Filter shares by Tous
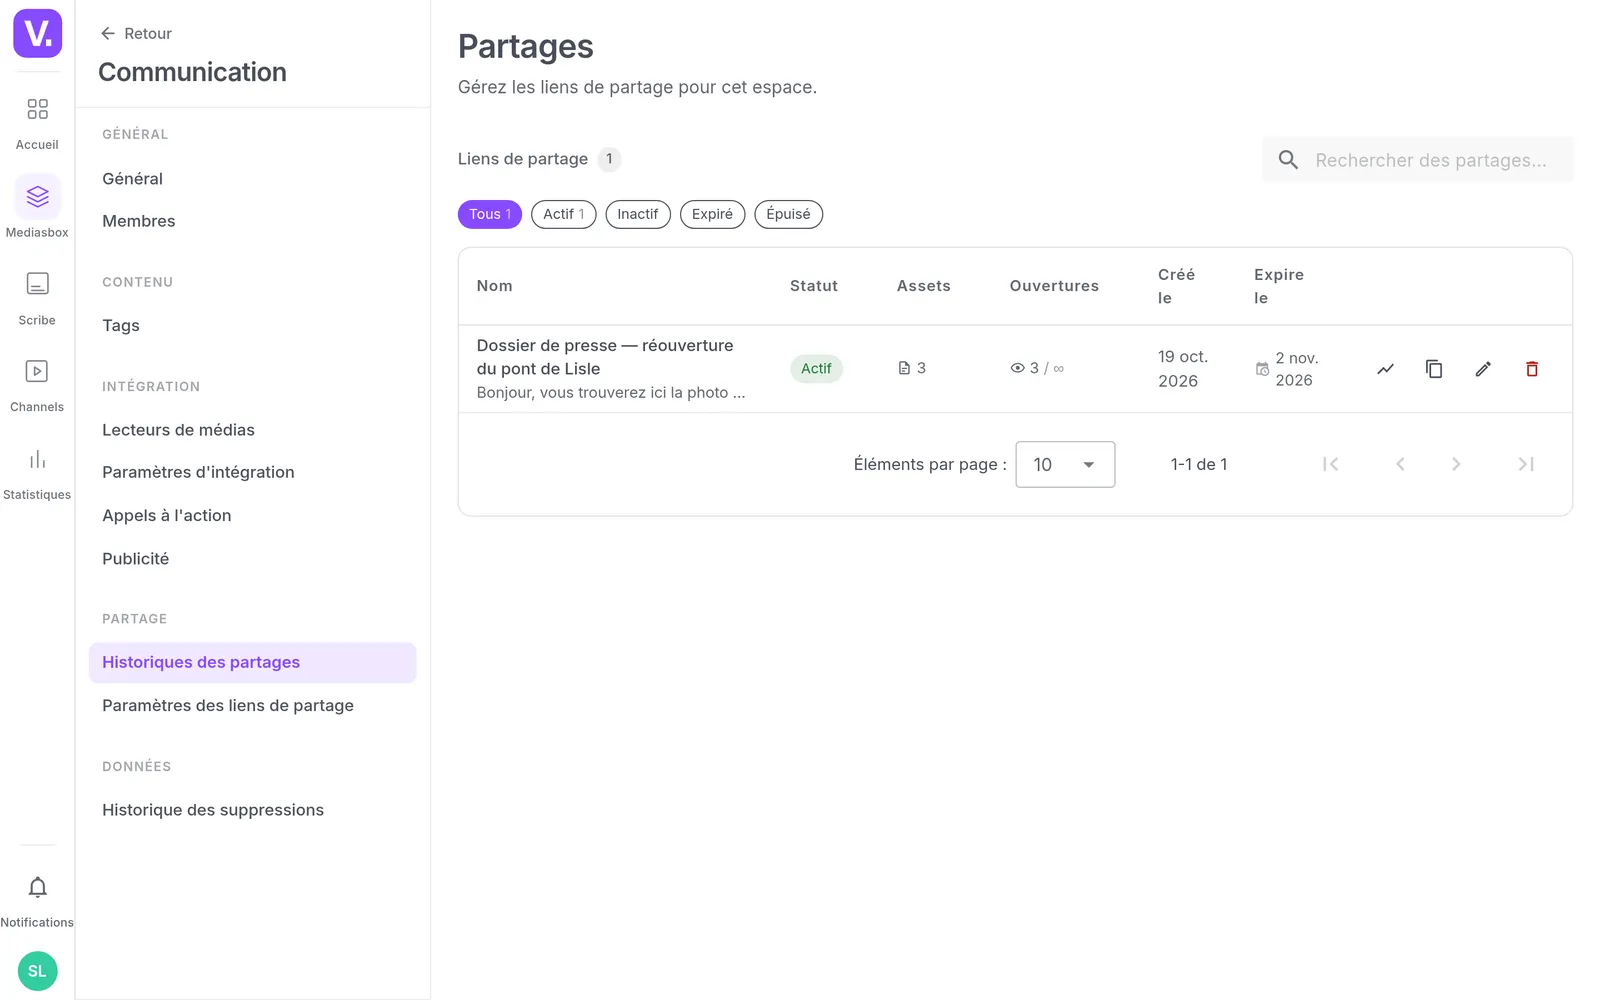This screenshot has width=1600, height=1000. pos(490,214)
